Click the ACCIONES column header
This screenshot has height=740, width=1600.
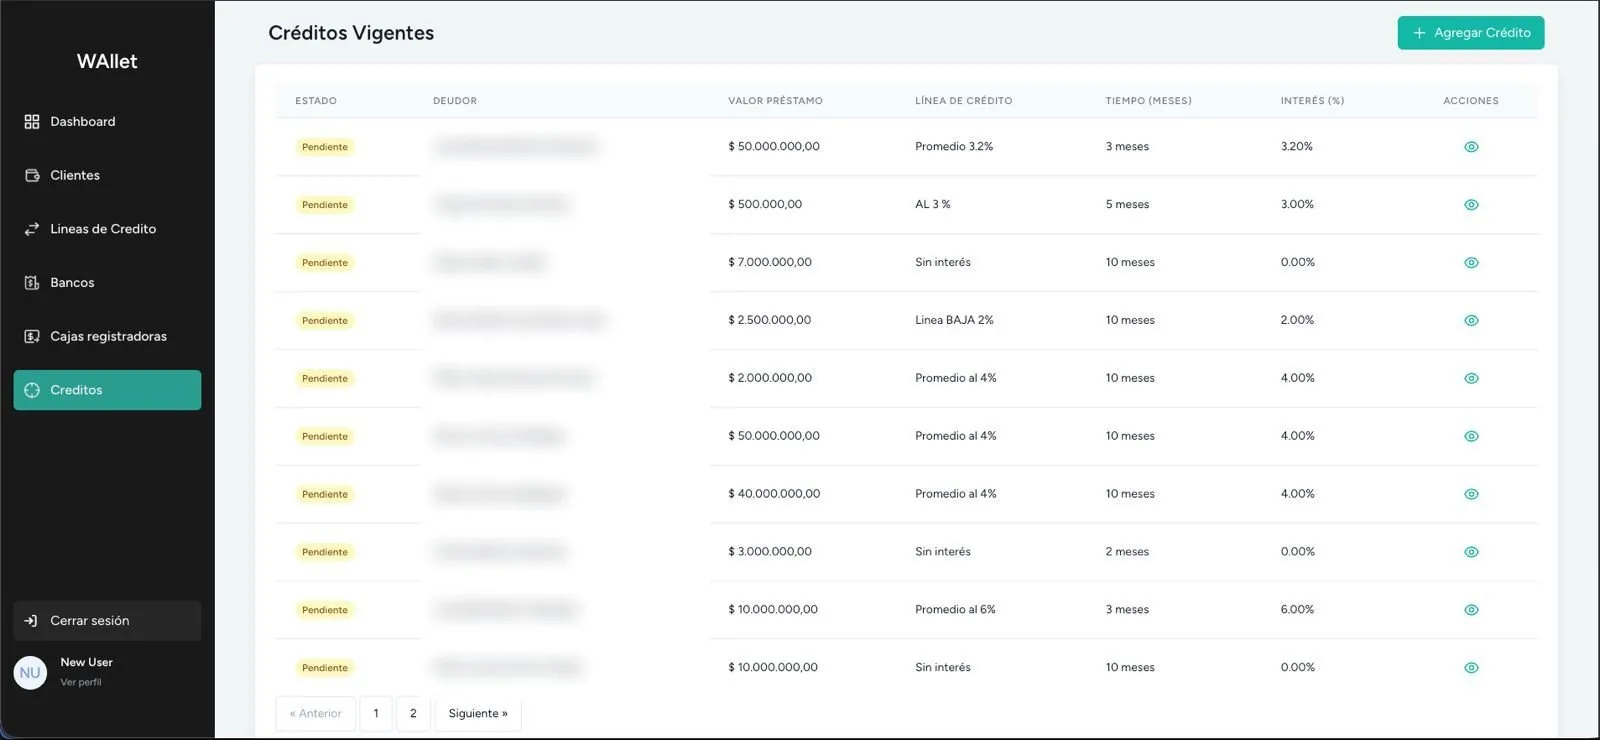pyautogui.click(x=1471, y=101)
